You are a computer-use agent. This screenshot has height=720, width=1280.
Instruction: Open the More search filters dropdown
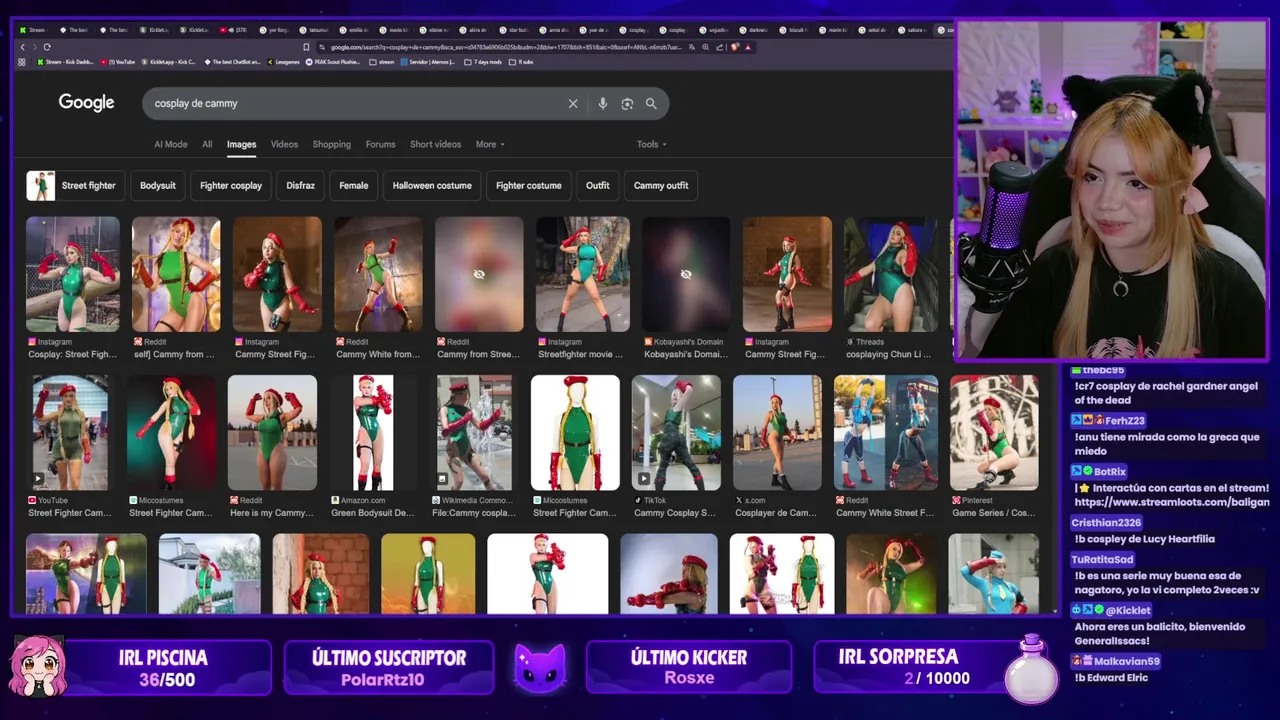[490, 144]
